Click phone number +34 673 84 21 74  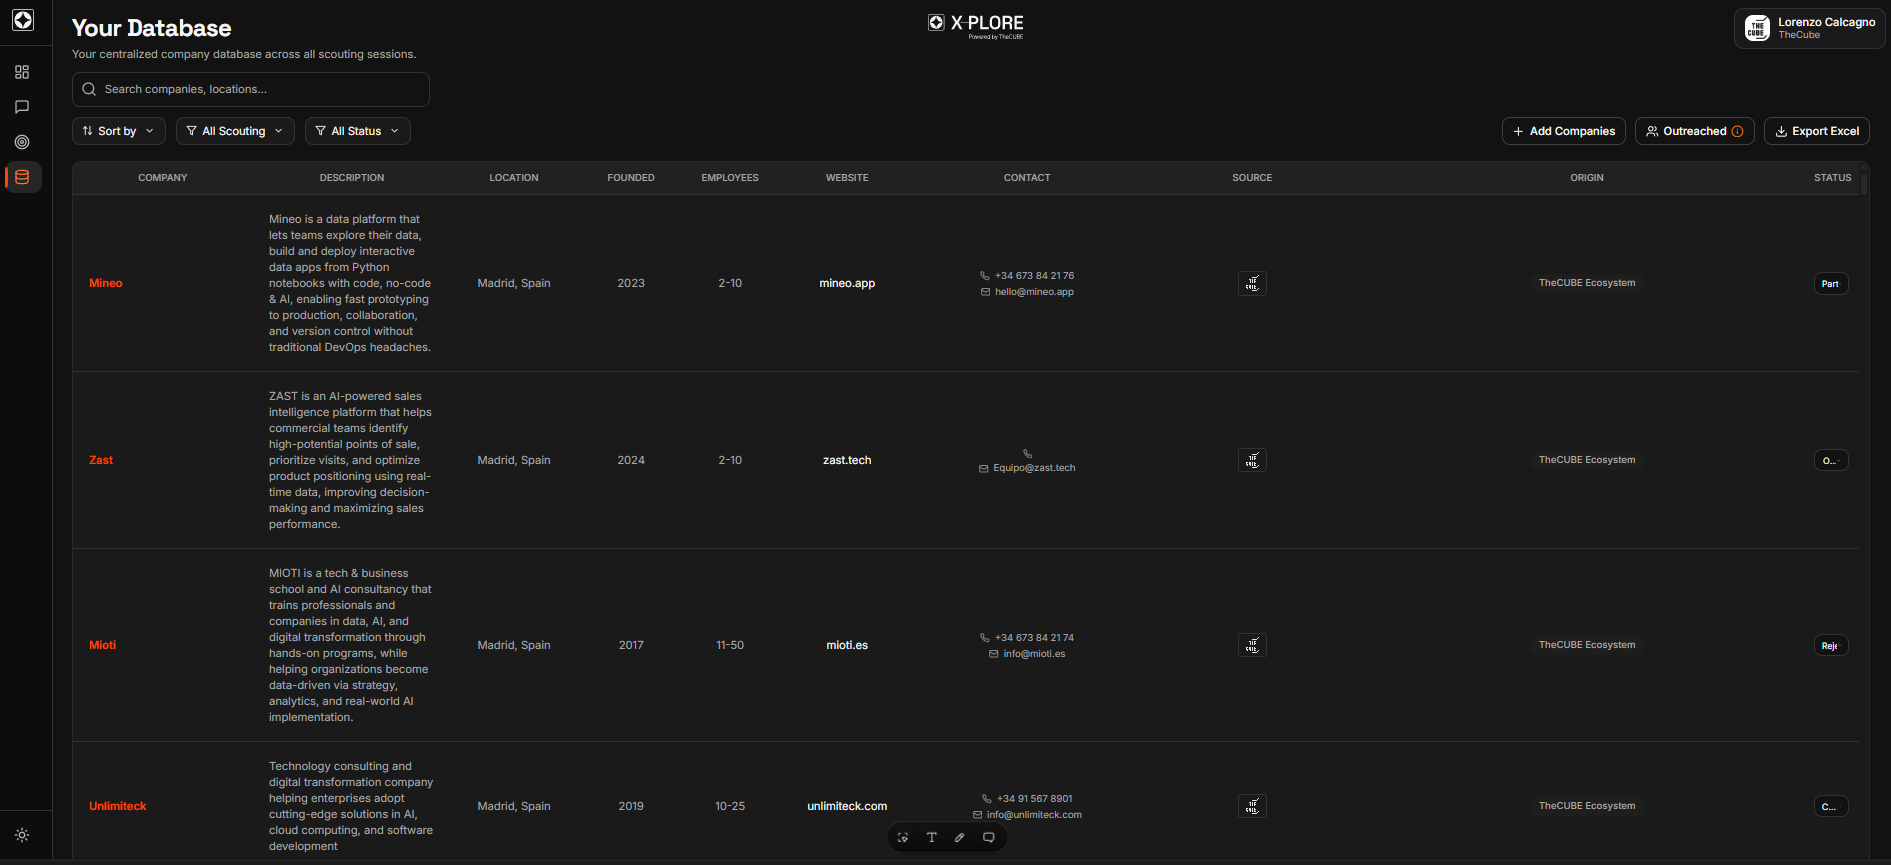click(1034, 638)
